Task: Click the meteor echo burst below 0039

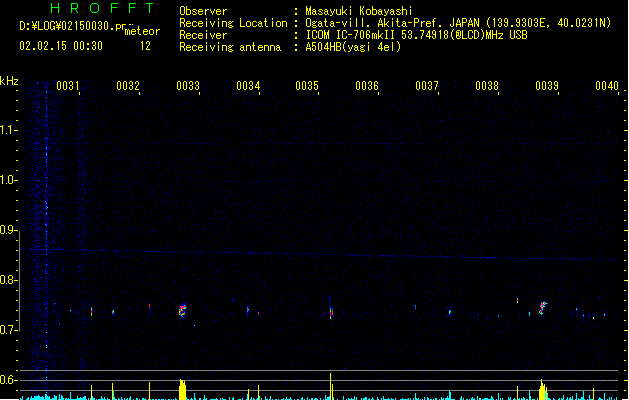Action: coord(543,308)
